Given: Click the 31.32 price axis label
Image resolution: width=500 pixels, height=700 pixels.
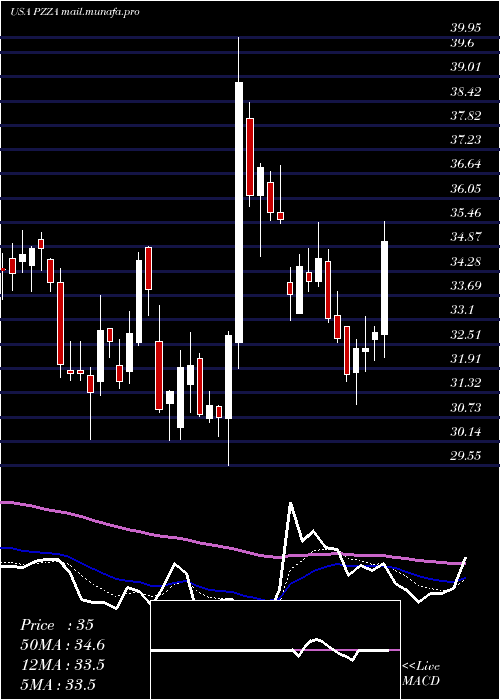Looking at the screenshot, I should click(466, 383).
